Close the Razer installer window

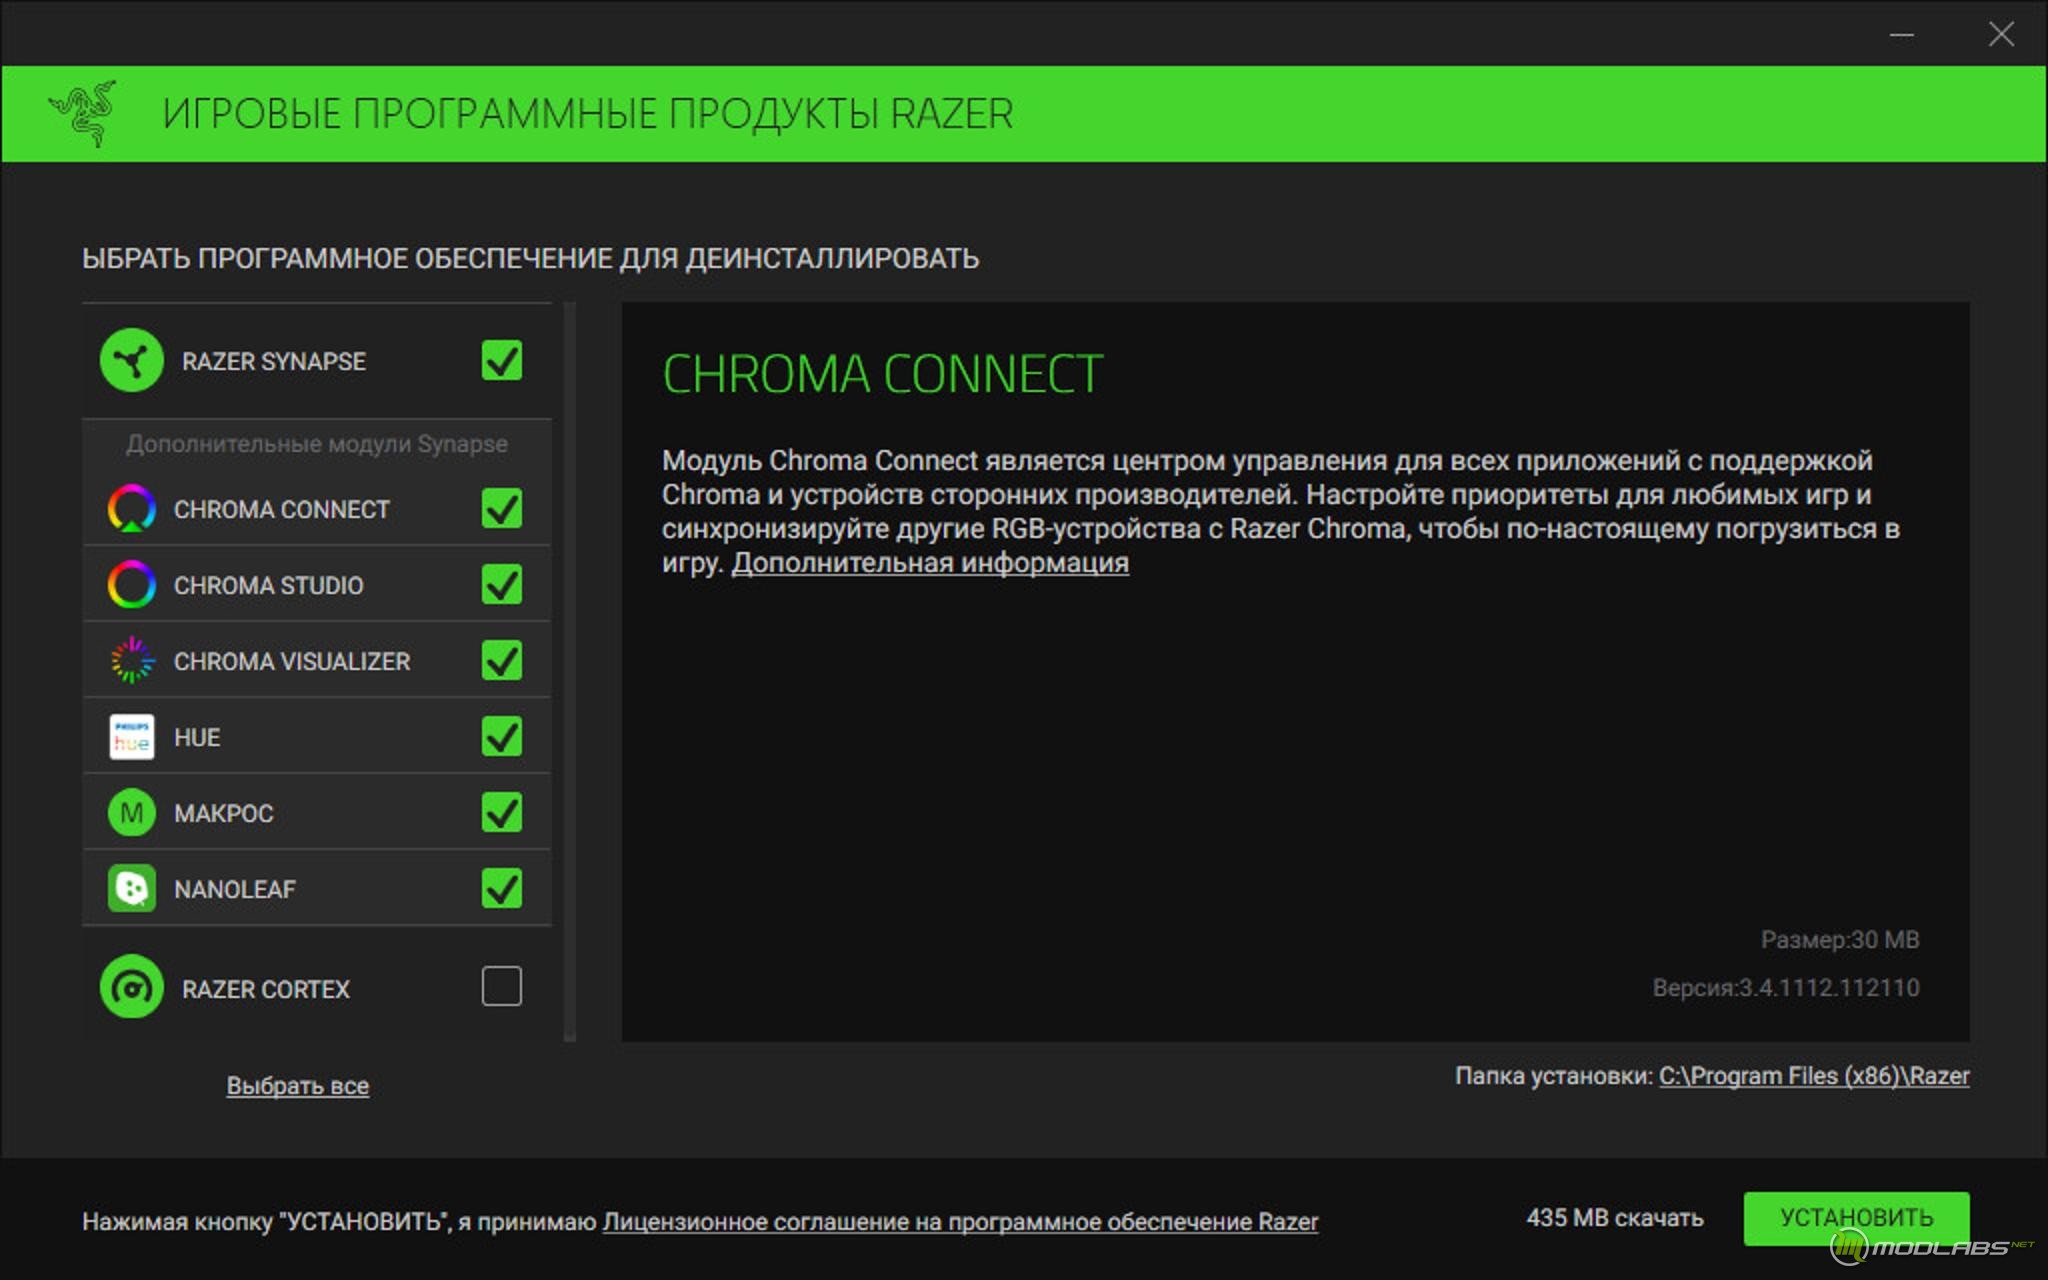pyautogui.click(x=2001, y=35)
